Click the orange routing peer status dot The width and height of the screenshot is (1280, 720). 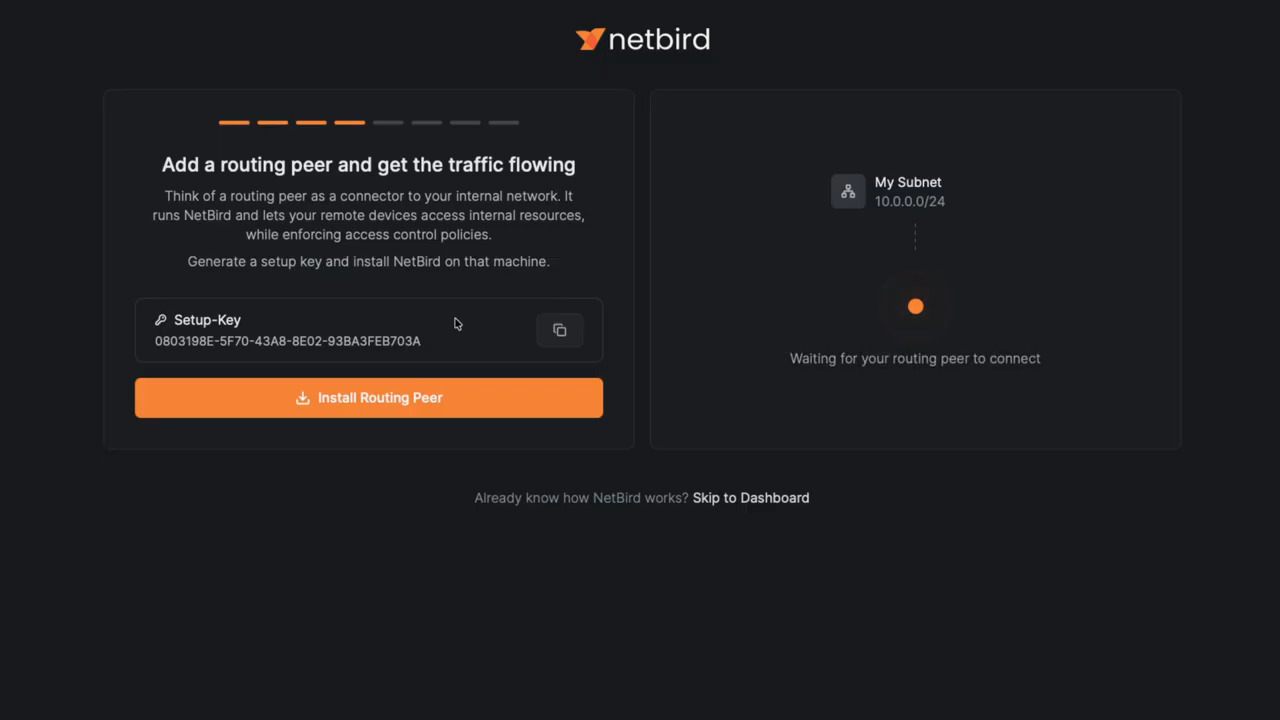915,306
